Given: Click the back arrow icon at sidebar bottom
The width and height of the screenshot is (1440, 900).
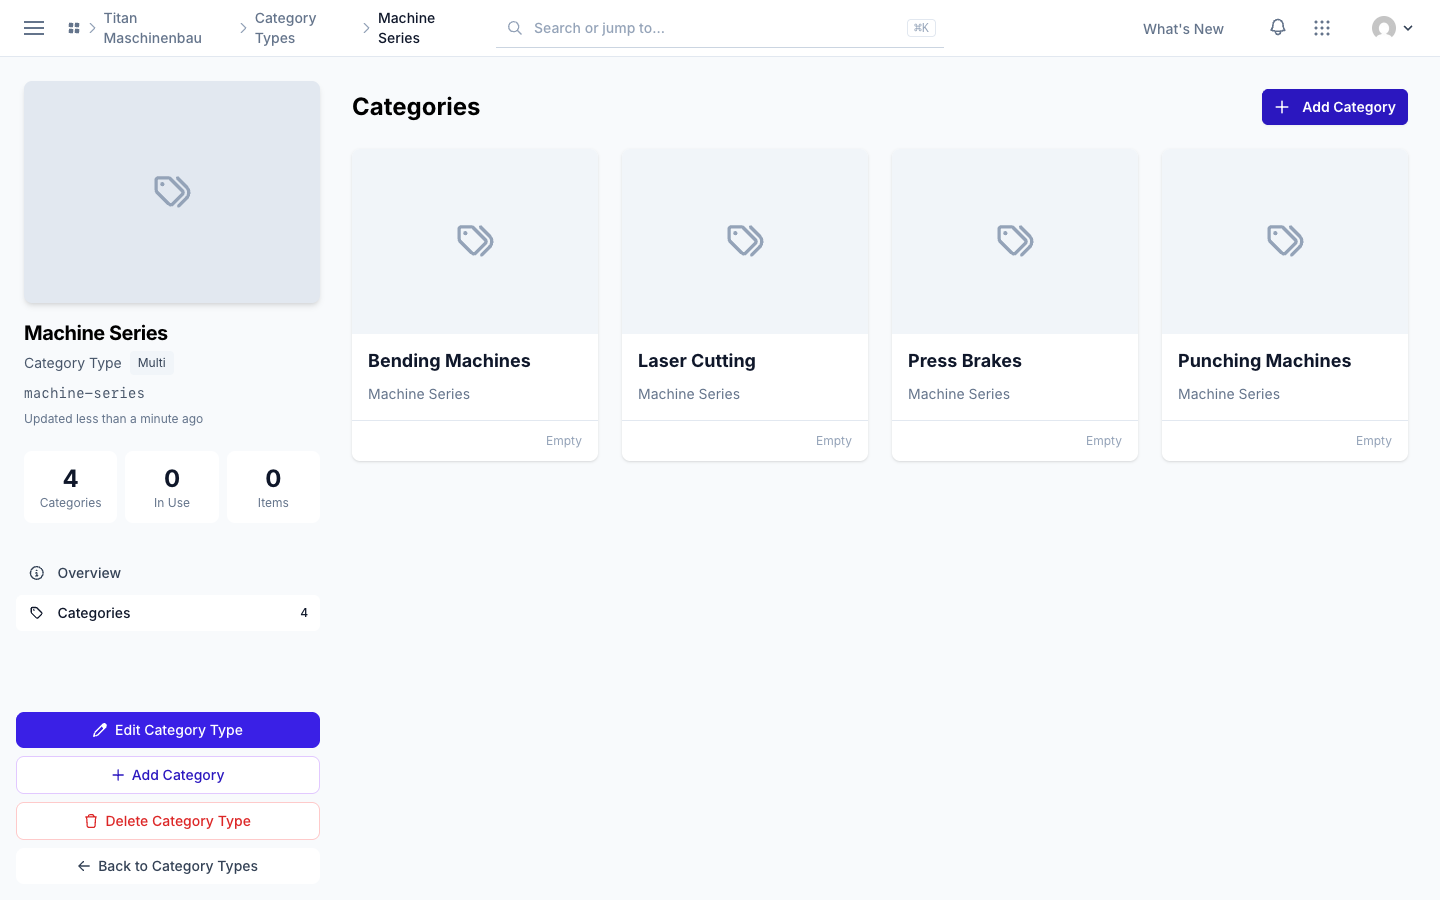Looking at the screenshot, I should click(x=84, y=866).
